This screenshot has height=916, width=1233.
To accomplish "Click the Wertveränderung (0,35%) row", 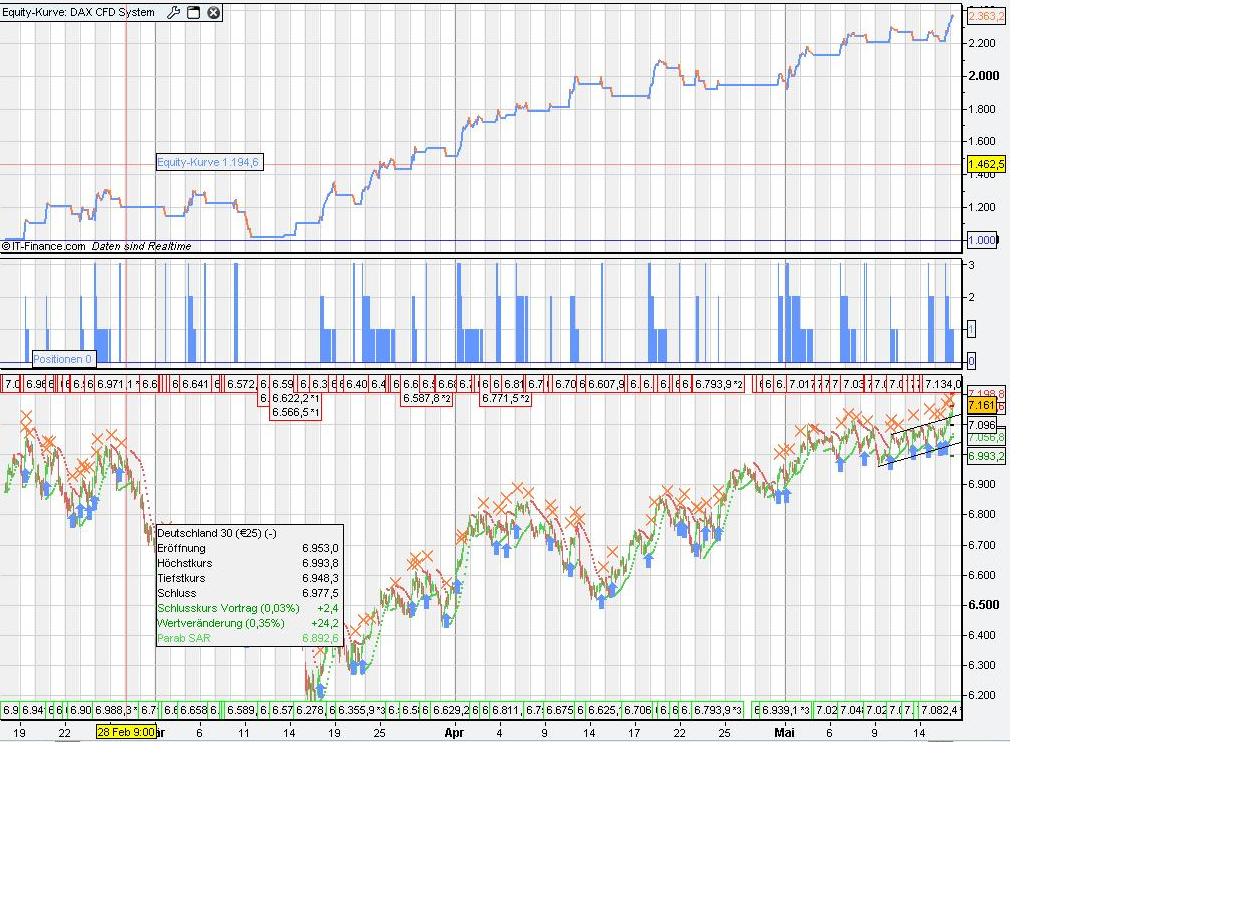I will pyautogui.click(x=248, y=623).
